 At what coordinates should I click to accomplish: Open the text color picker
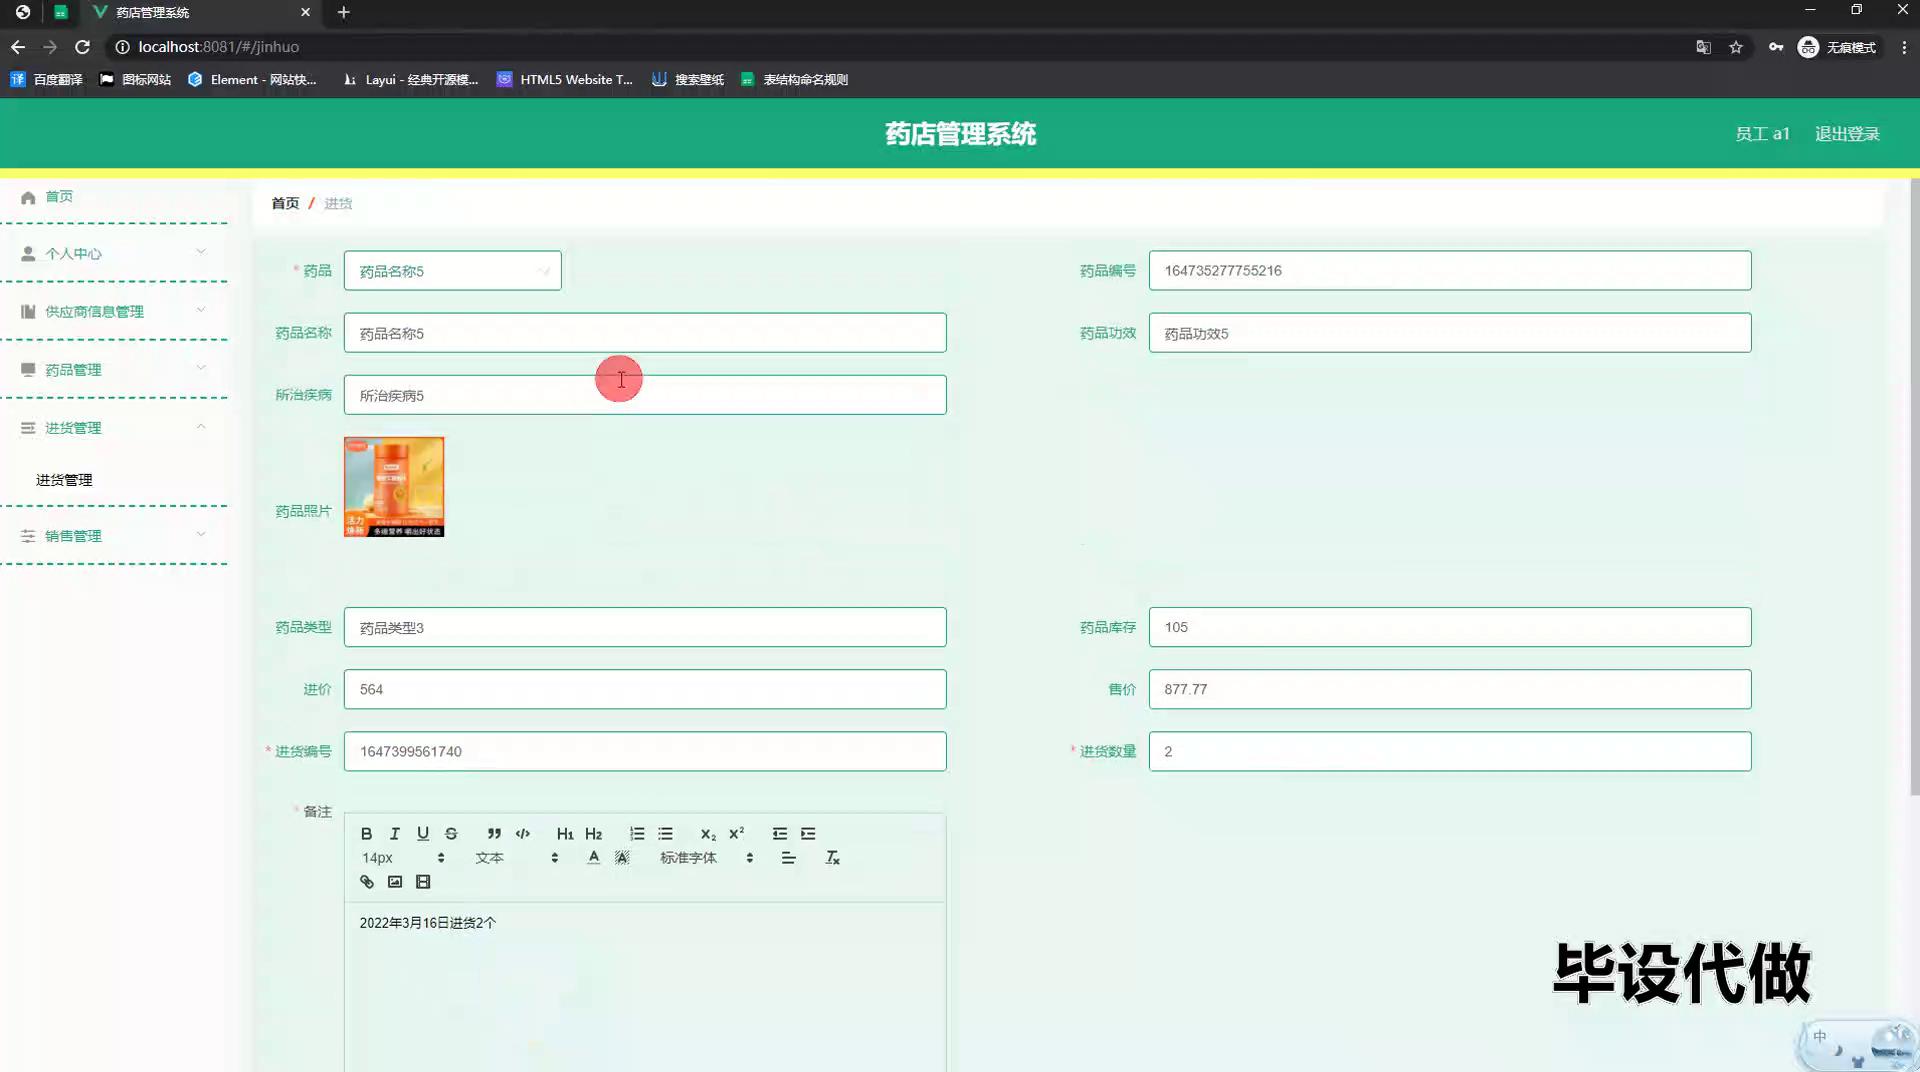click(593, 857)
